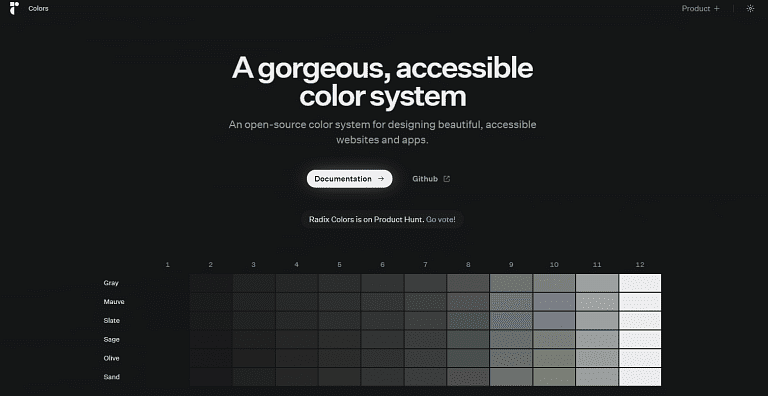Click column header number 12
Image resolution: width=768 pixels, height=396 pixels.
click(640, 265)
